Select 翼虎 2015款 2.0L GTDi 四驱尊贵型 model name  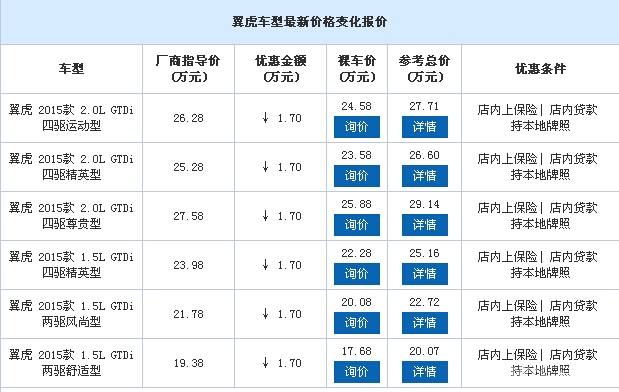(x=71, y=216)
